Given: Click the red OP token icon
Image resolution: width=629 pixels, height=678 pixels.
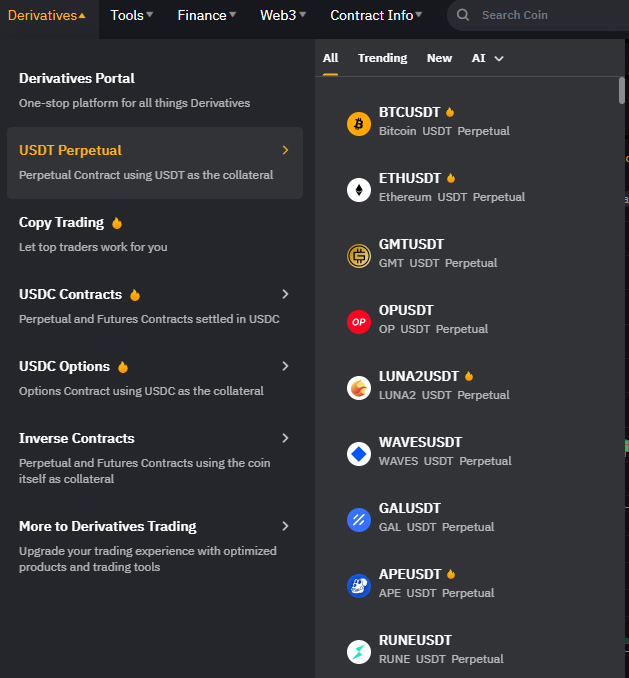Looking at the screenshot, I should pyautogui.click(x=359, y=322).
